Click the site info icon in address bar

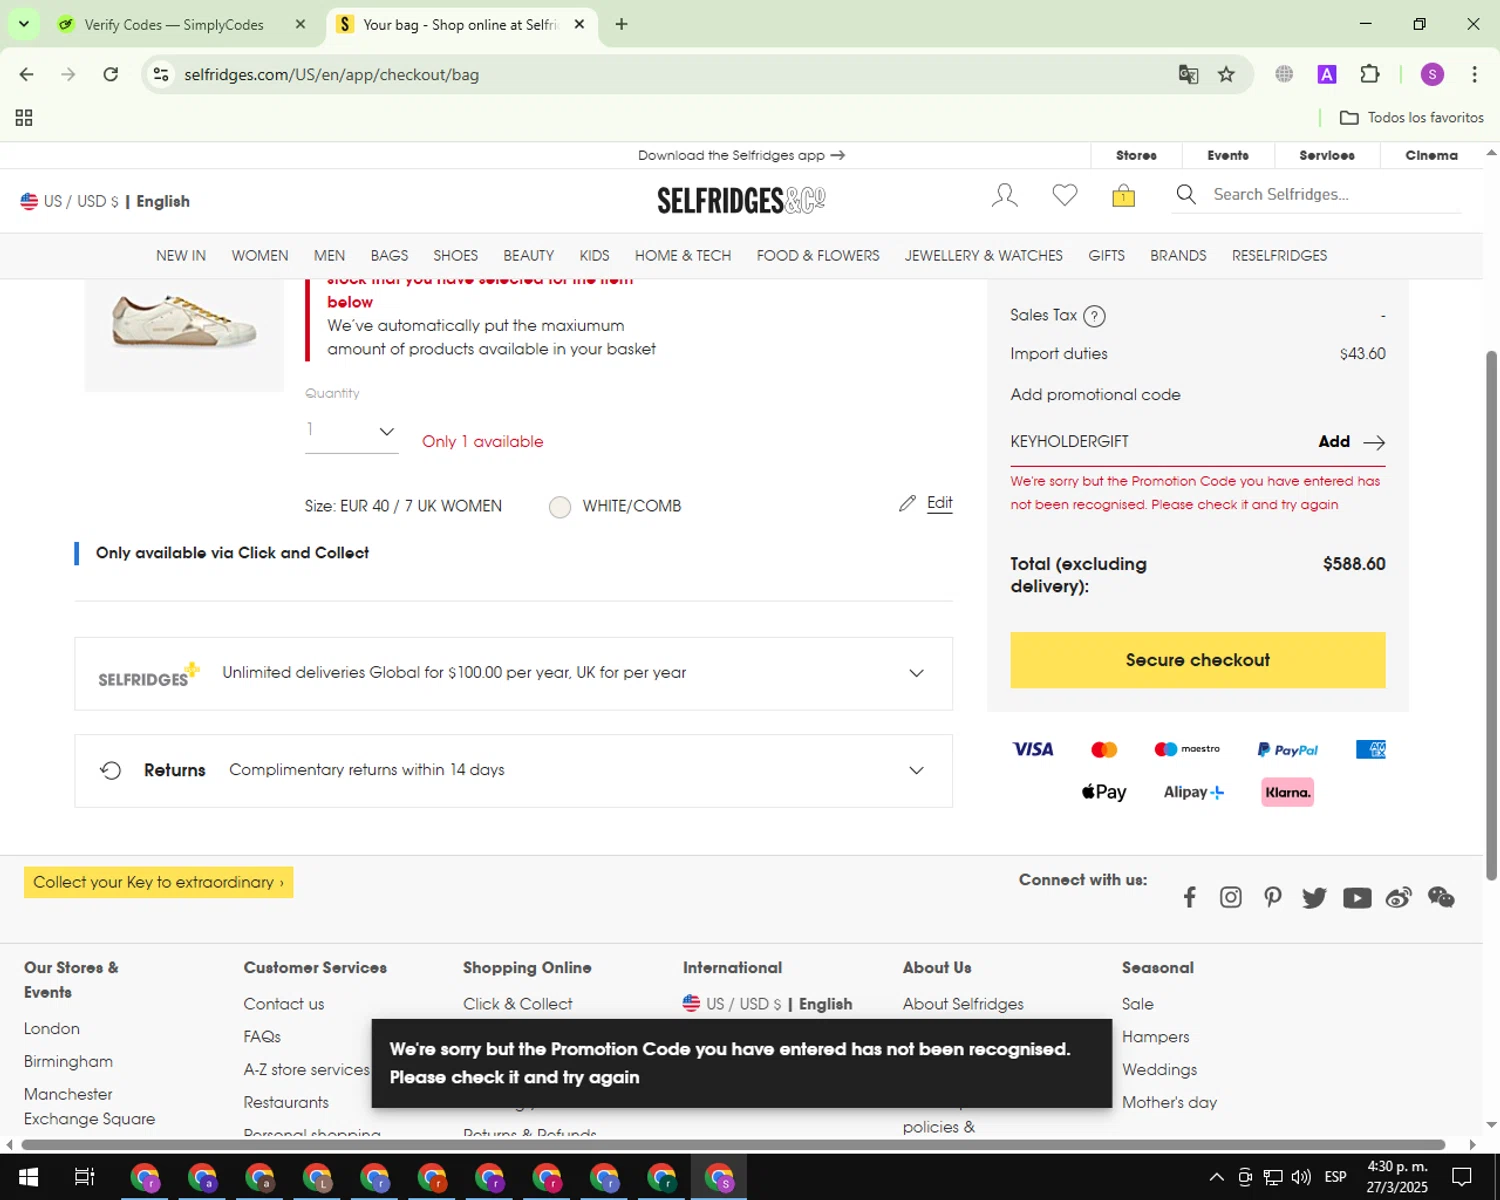click(x=161, y=74)
